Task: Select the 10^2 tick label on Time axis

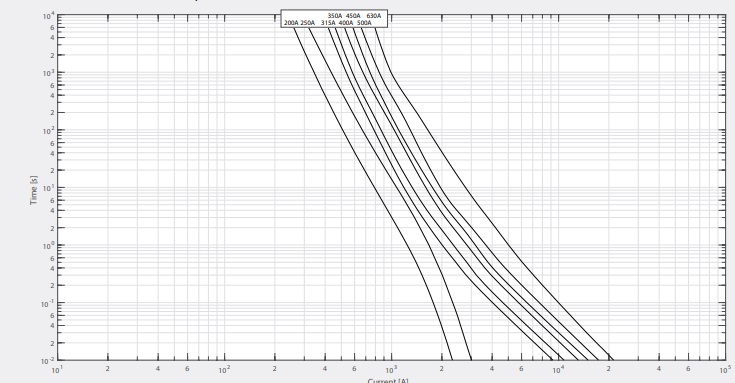Action: point(47,131)
